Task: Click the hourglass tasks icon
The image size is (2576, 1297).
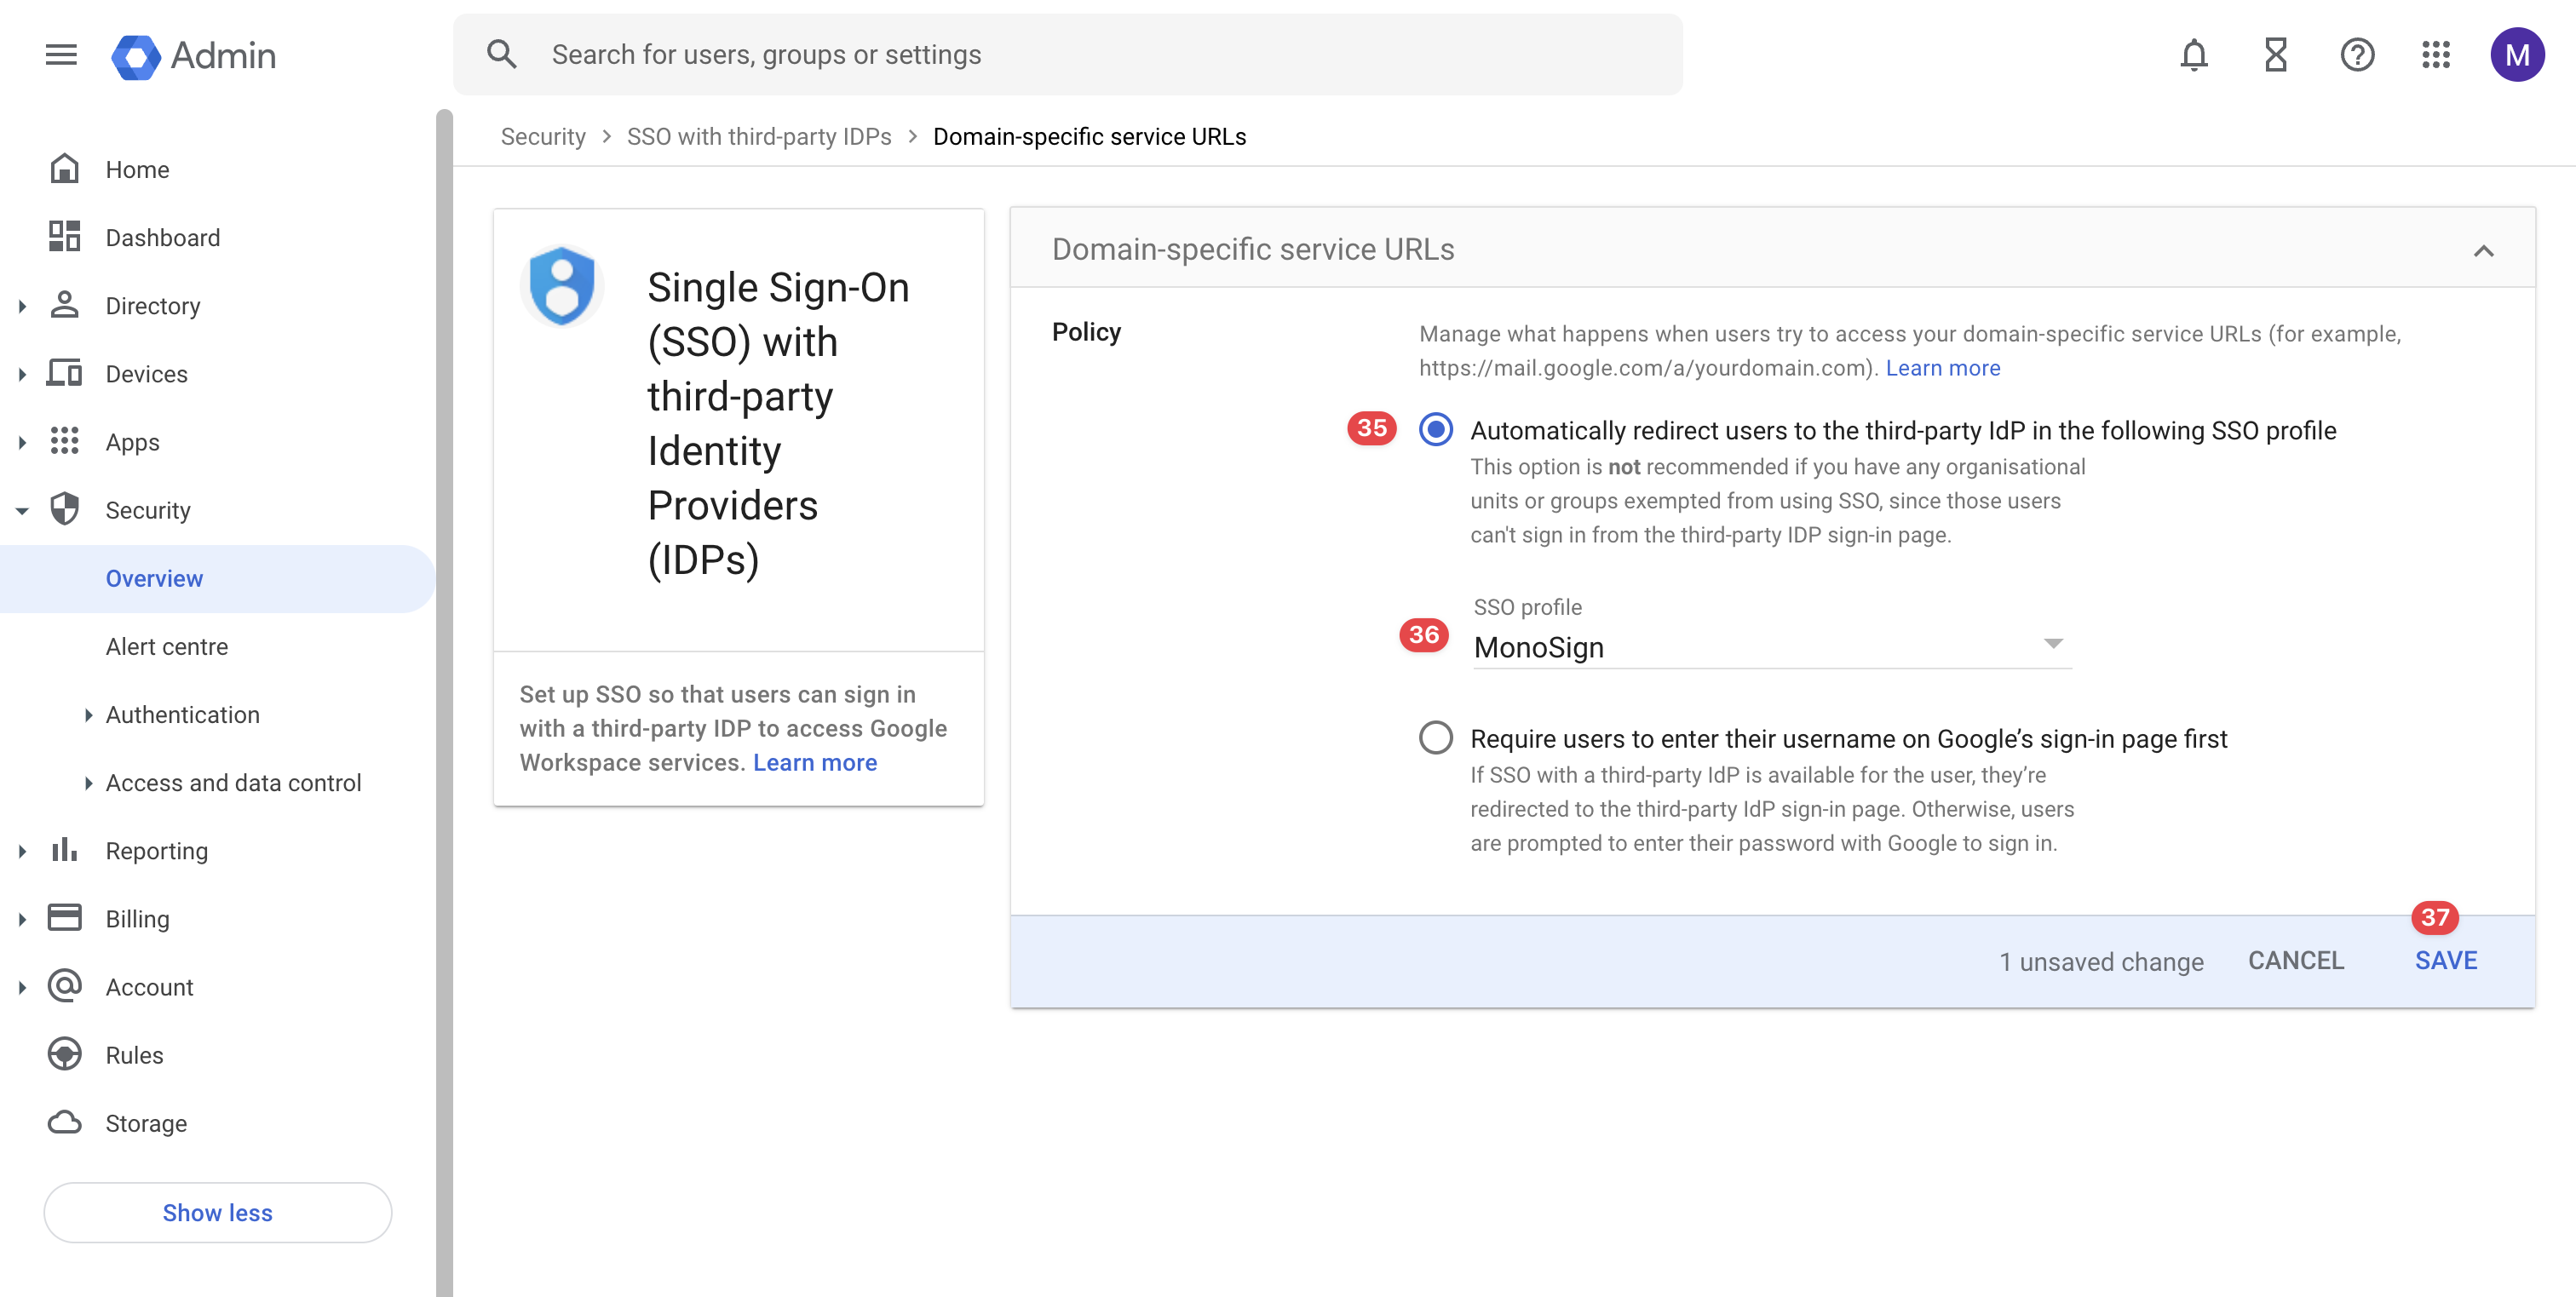Action: pyautogui.click(x=2275, y=55)
